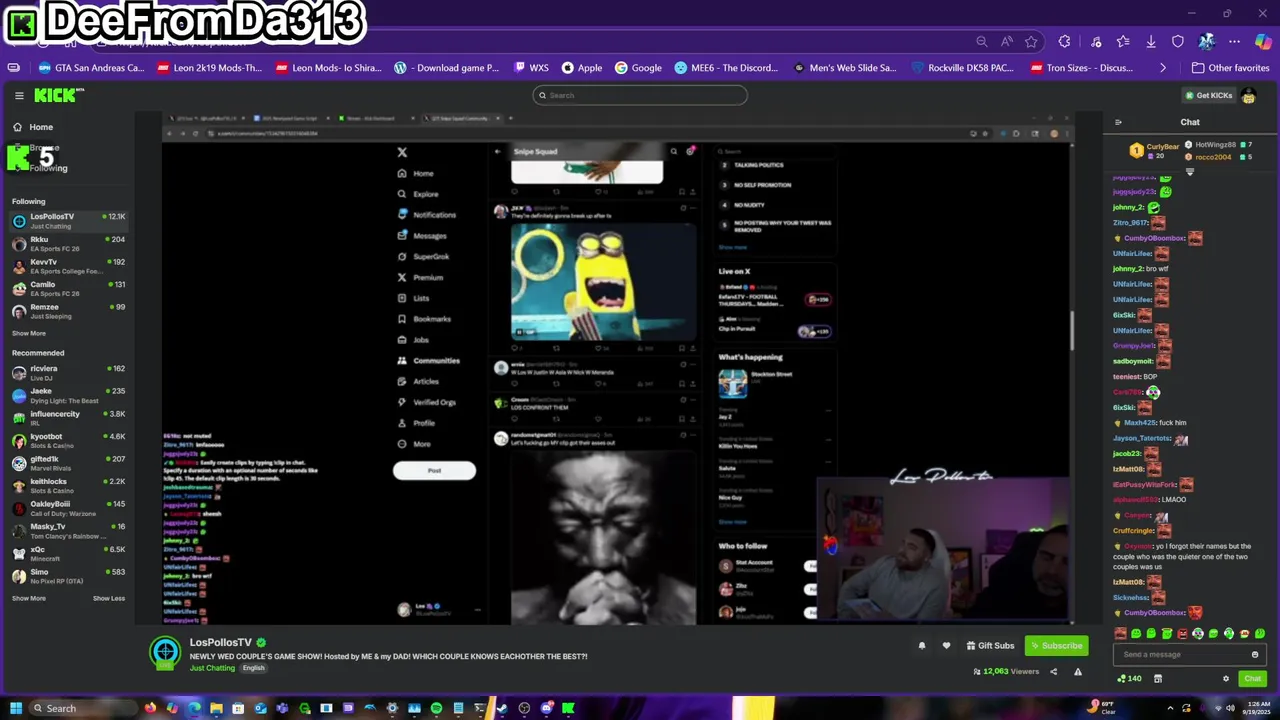Open gifted1k recommended channel
This screenshot has width=1280, height=720.
(x=68, y=463)
